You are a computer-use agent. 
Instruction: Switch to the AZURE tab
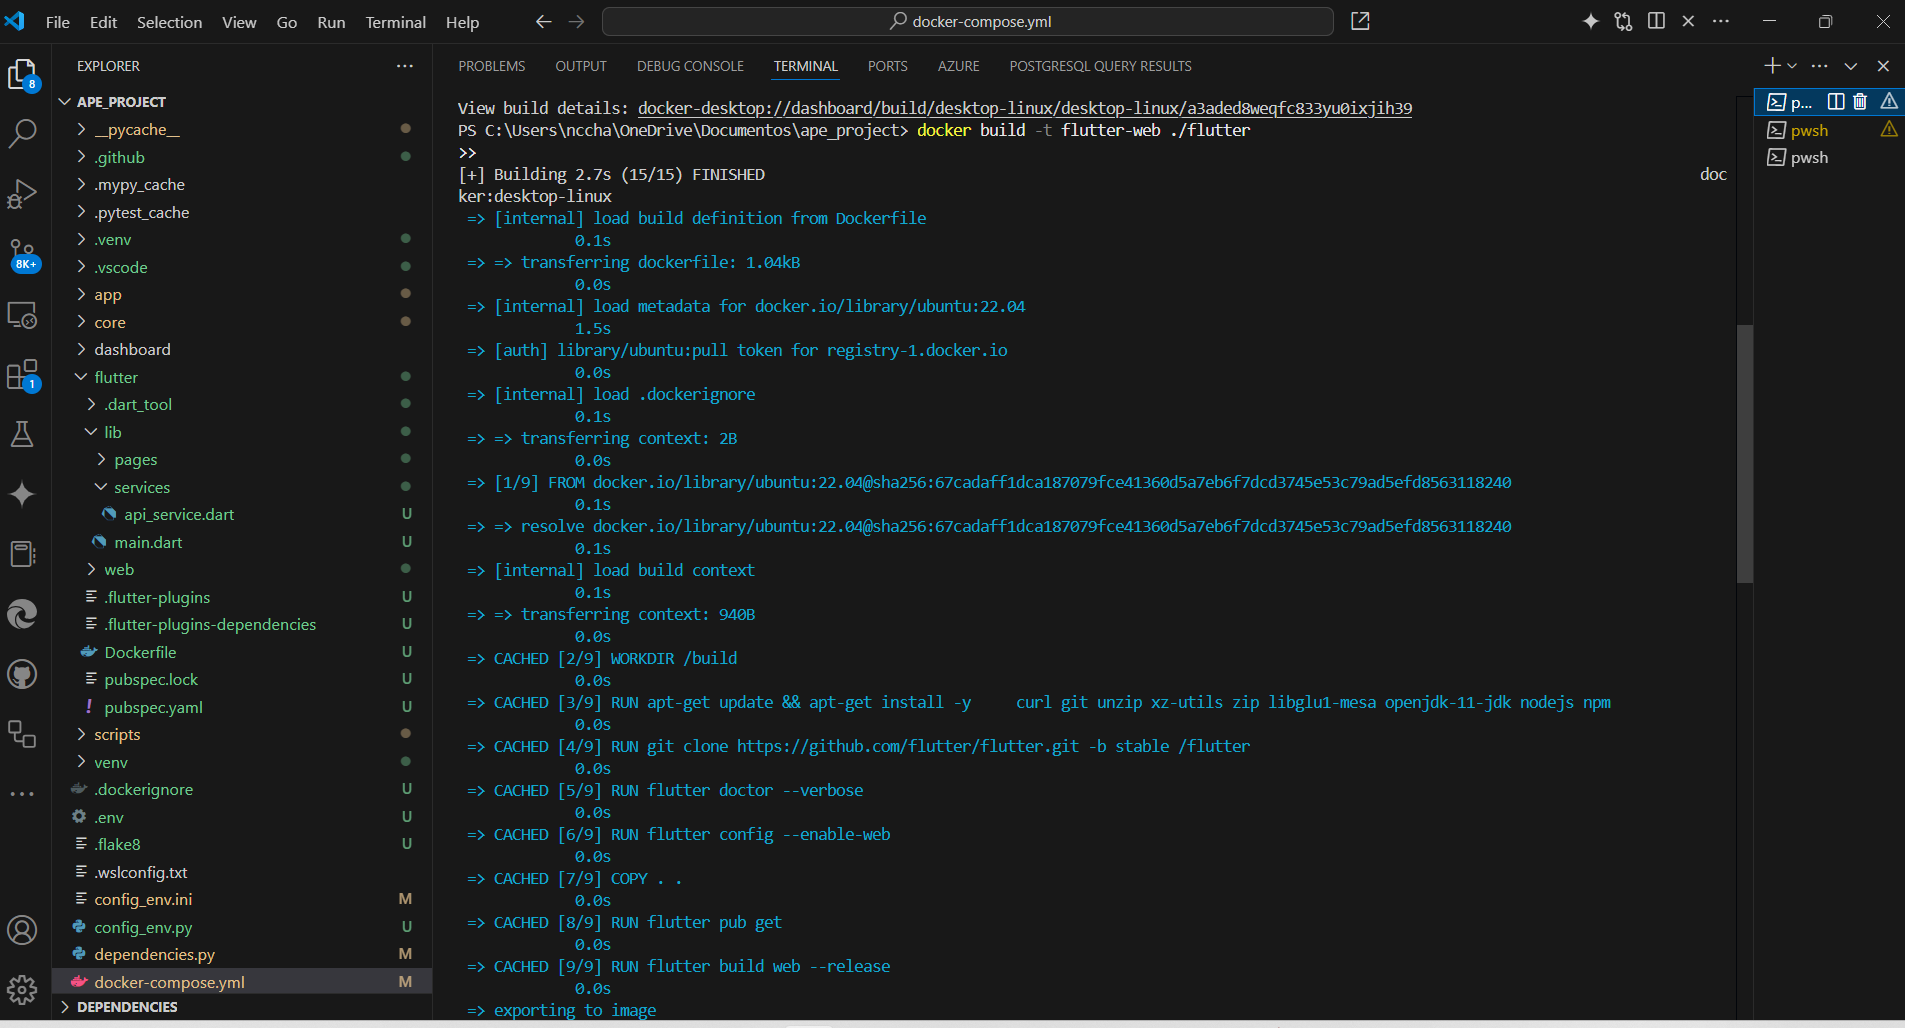[x=958, y=66]
